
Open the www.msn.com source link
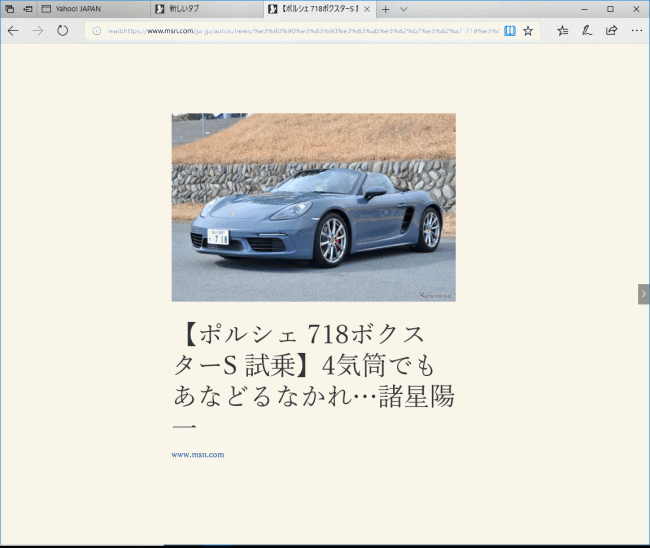(198, 455)
